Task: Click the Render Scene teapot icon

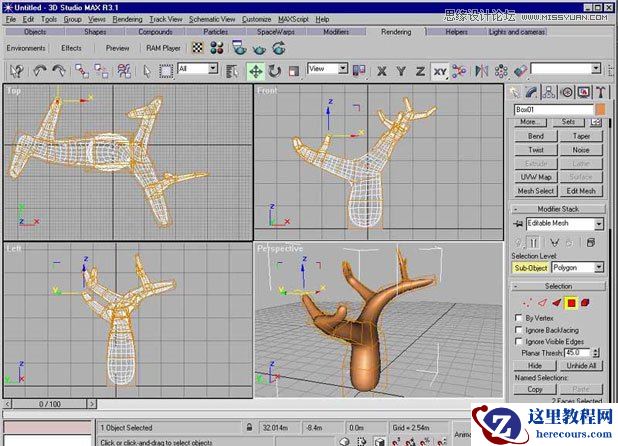Action: click(239, 48)
